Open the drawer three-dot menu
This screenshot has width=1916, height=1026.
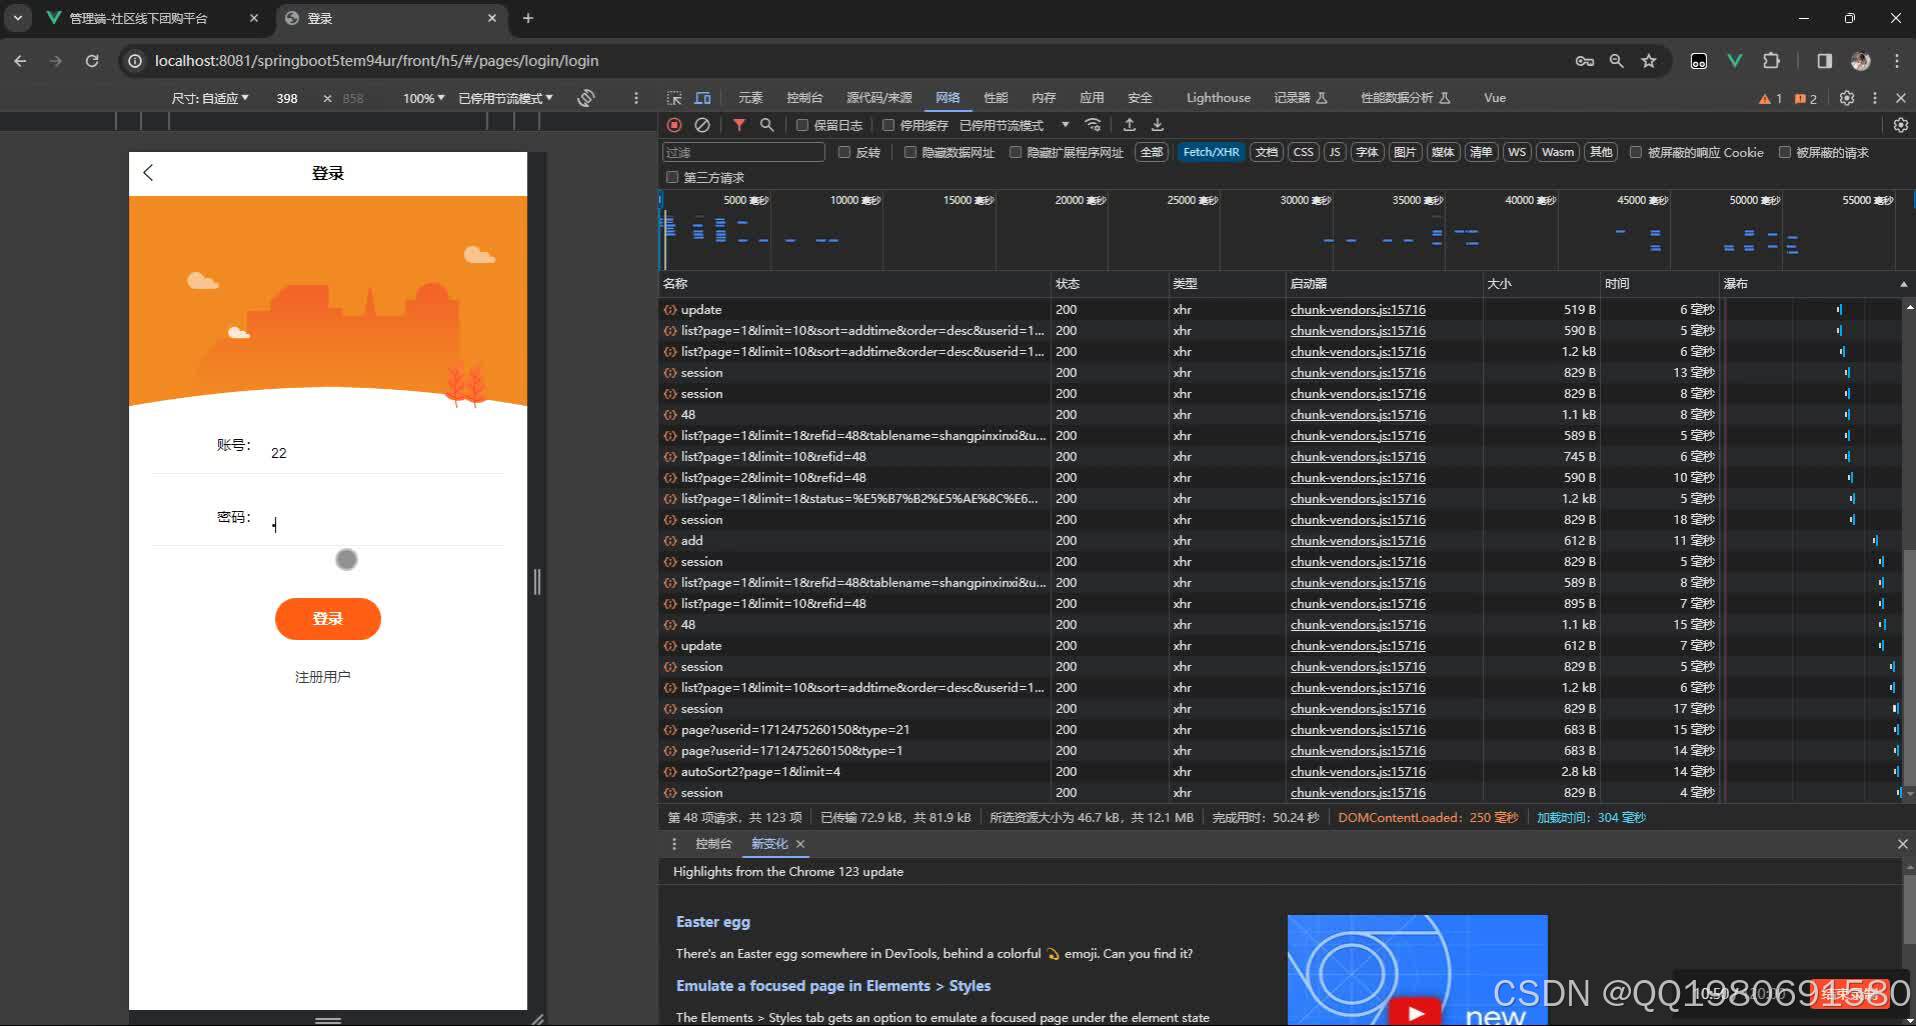[674, 844]
